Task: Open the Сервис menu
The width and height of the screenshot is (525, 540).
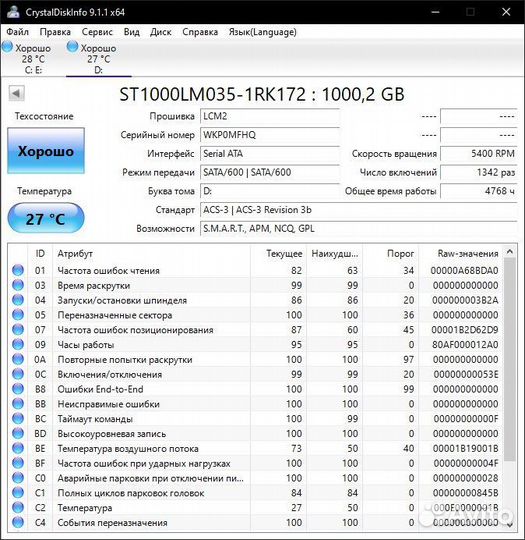Action: (97, 32)
